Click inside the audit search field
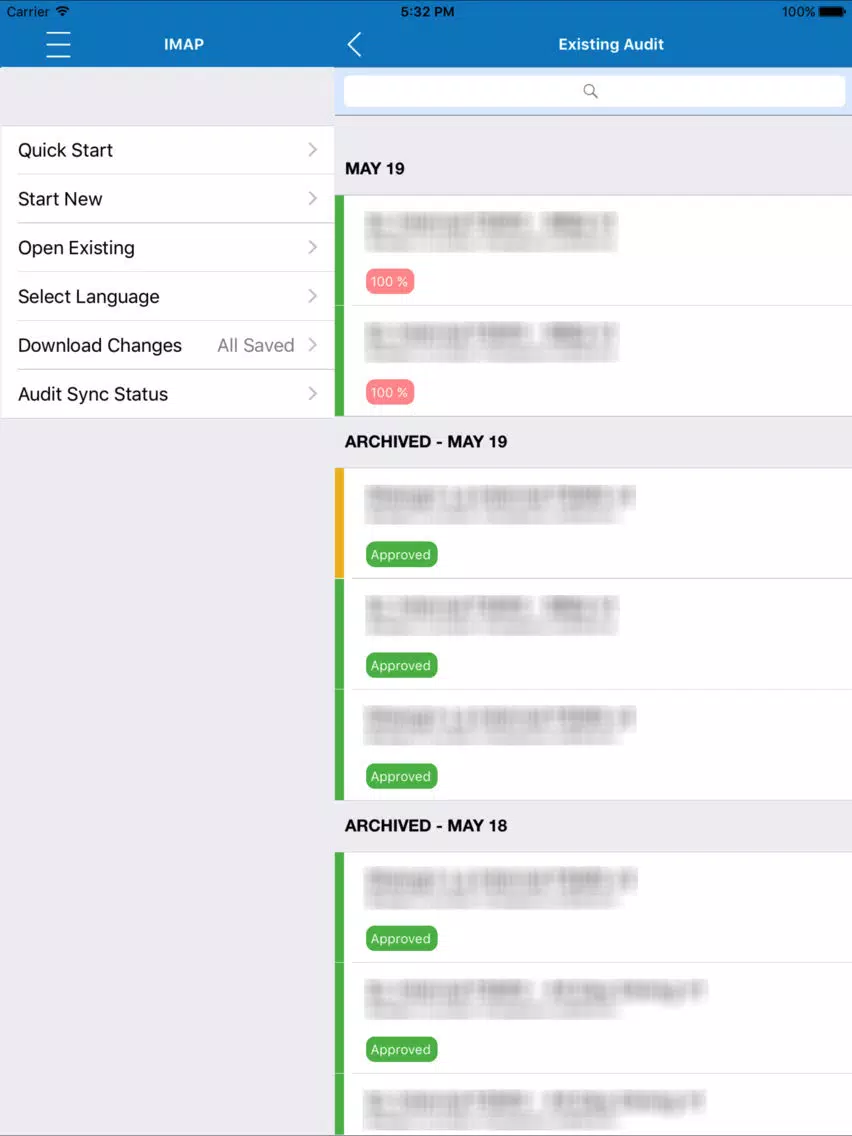852x1136 pixels. 594,91
